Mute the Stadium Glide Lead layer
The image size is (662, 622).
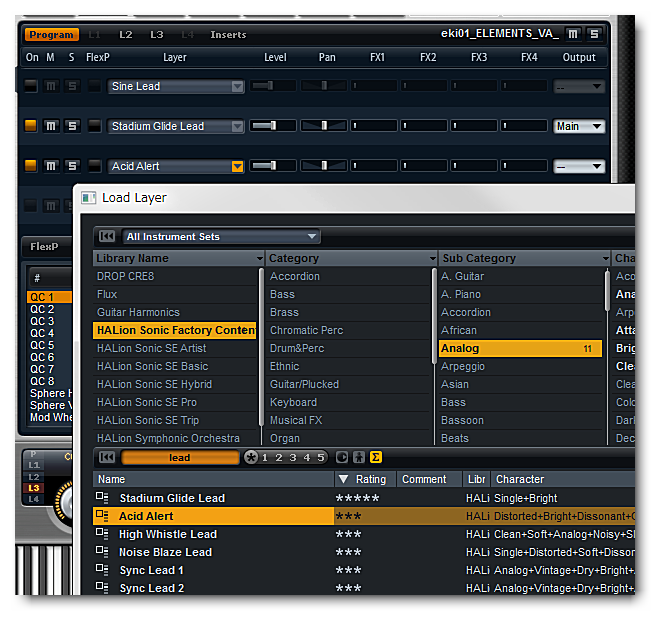pos(51,126)
